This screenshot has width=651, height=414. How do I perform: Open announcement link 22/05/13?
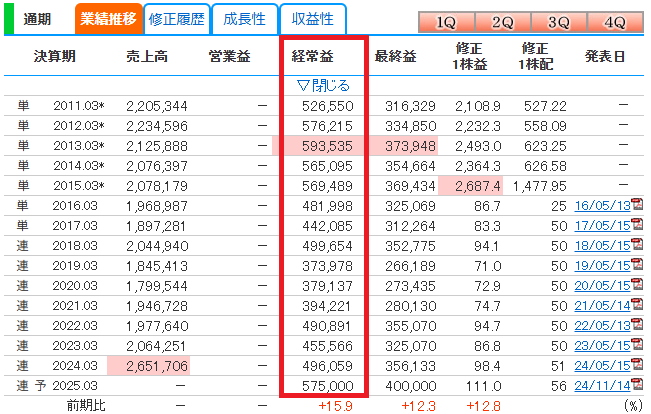[602, 325]
